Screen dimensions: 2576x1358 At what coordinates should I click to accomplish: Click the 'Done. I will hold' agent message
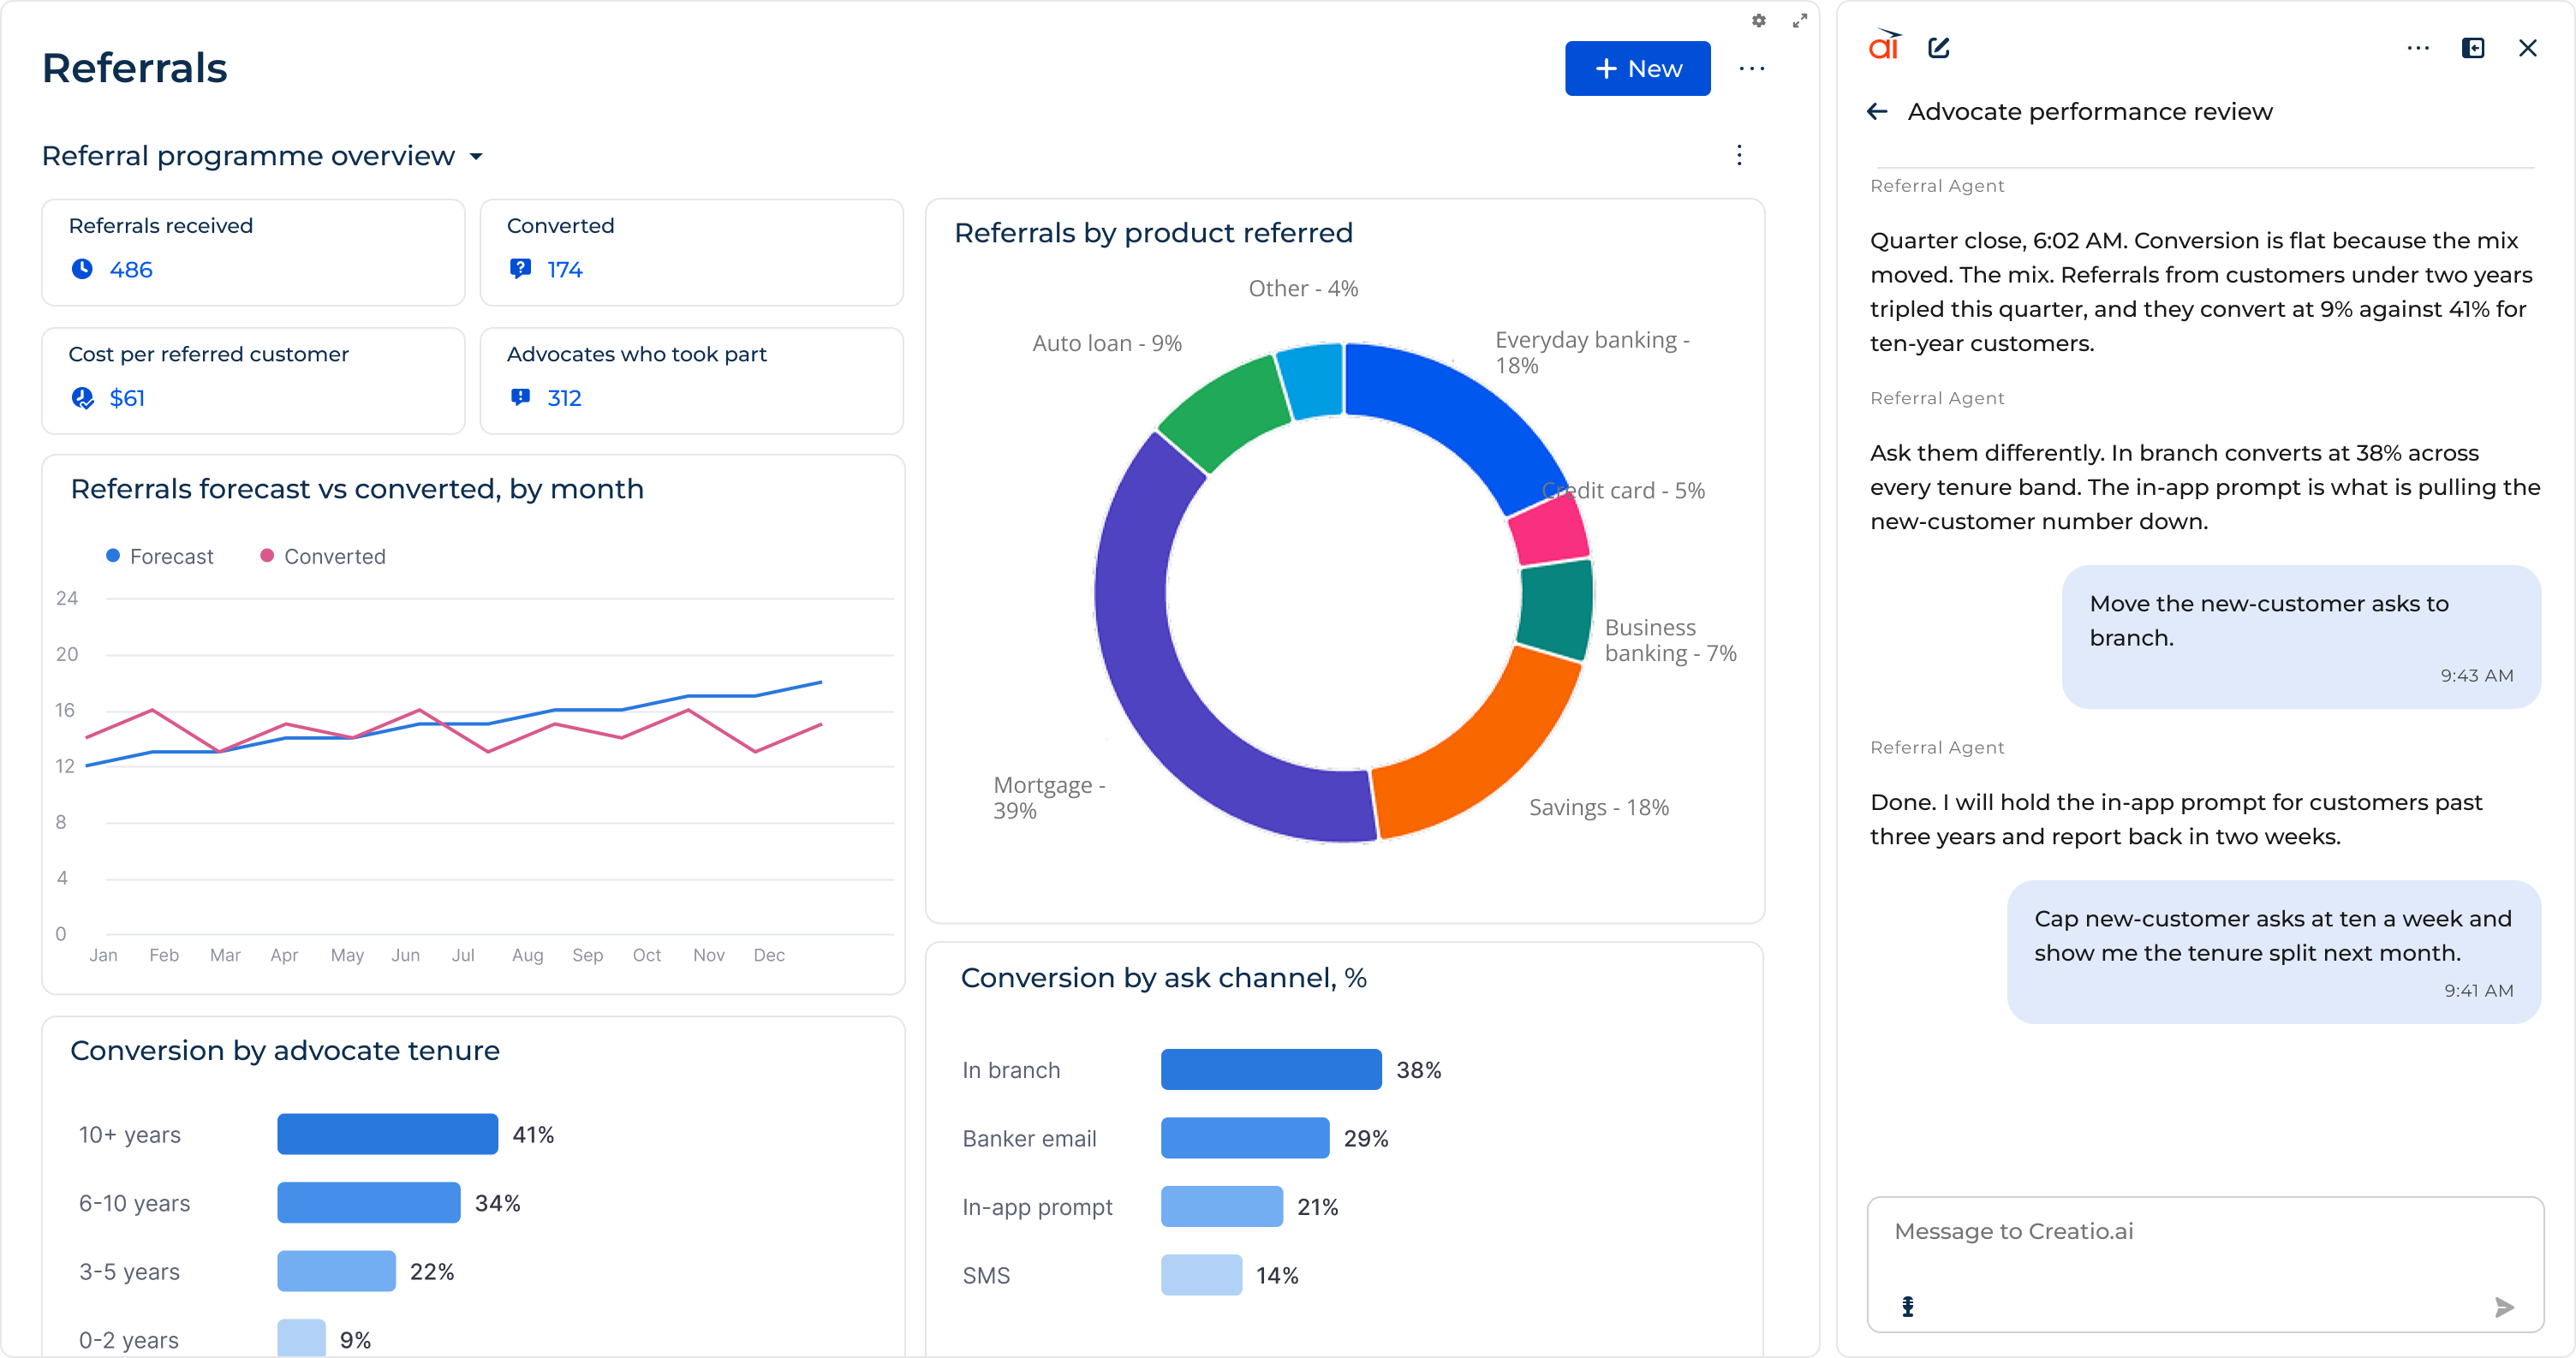coord(2176,819)
